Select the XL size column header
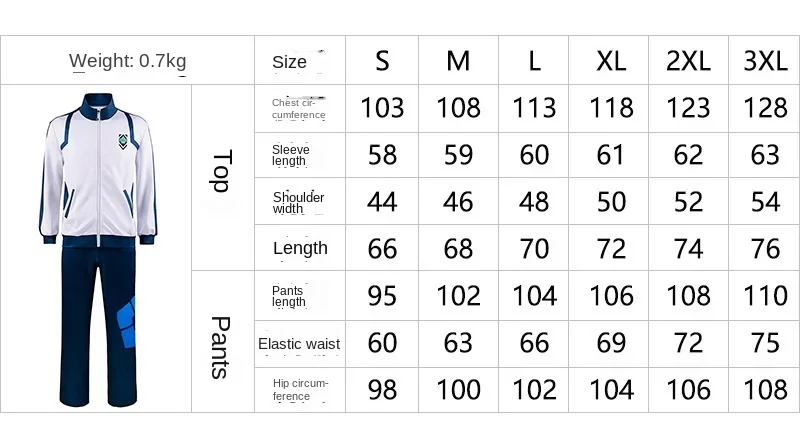 [611, 61]
